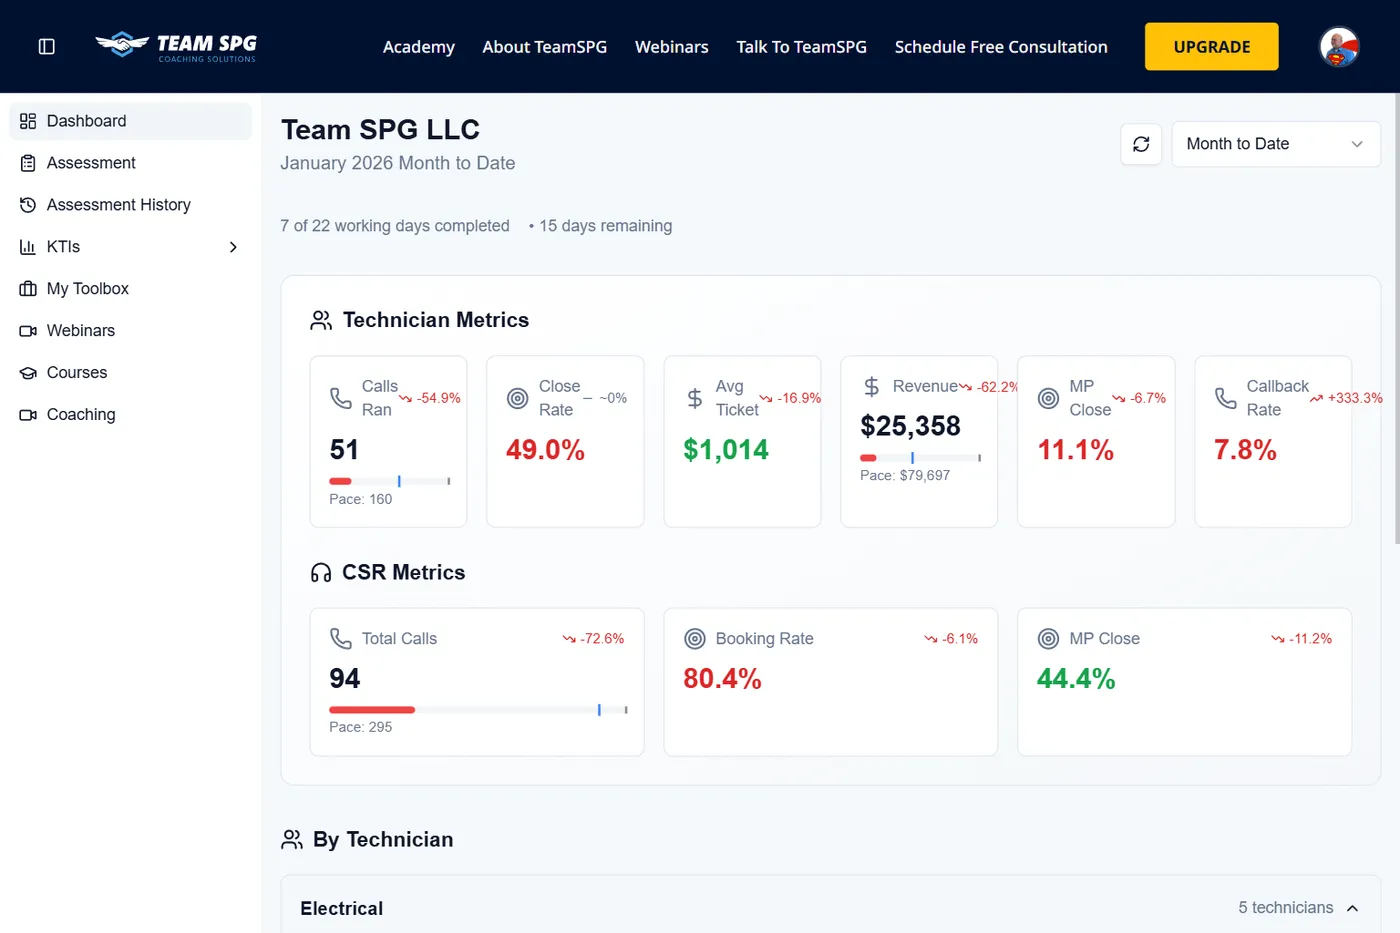Click the Close Rate target icon

click(x=518, y=398)
